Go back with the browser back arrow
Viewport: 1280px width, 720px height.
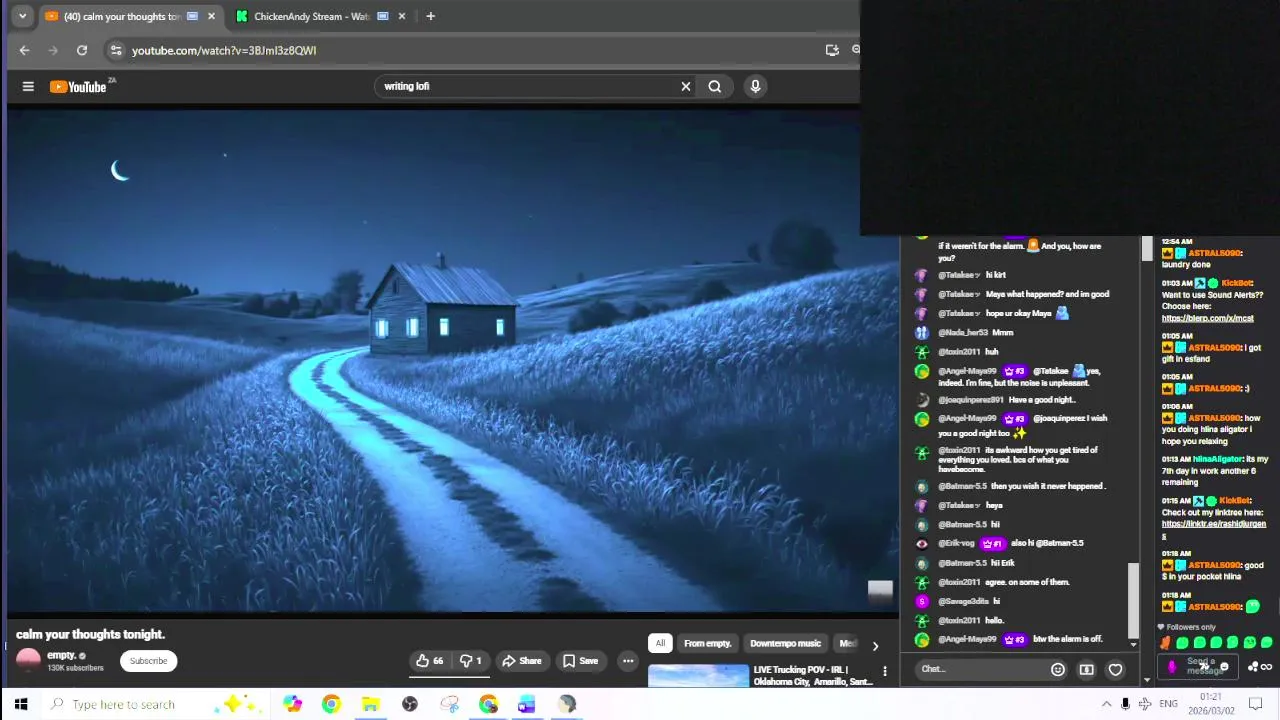coord(24,50)
